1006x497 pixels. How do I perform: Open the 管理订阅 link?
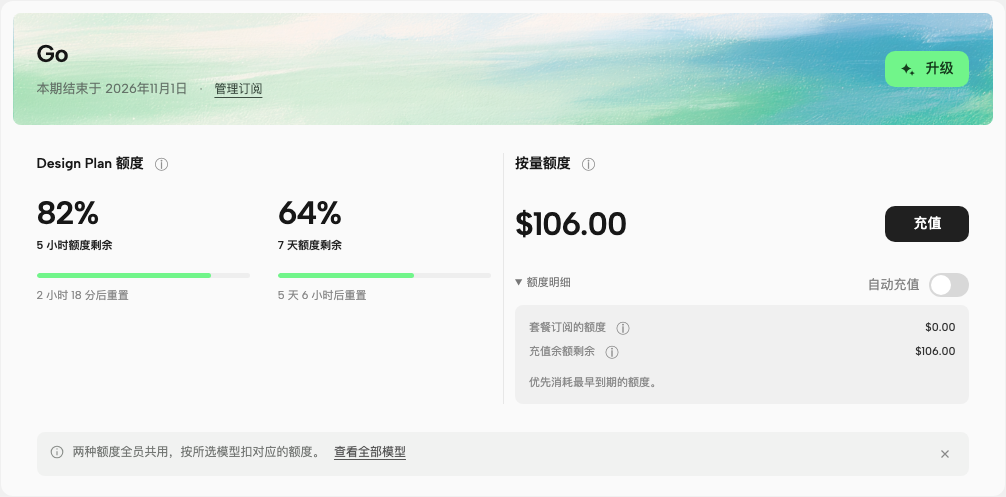click(238, 89)
